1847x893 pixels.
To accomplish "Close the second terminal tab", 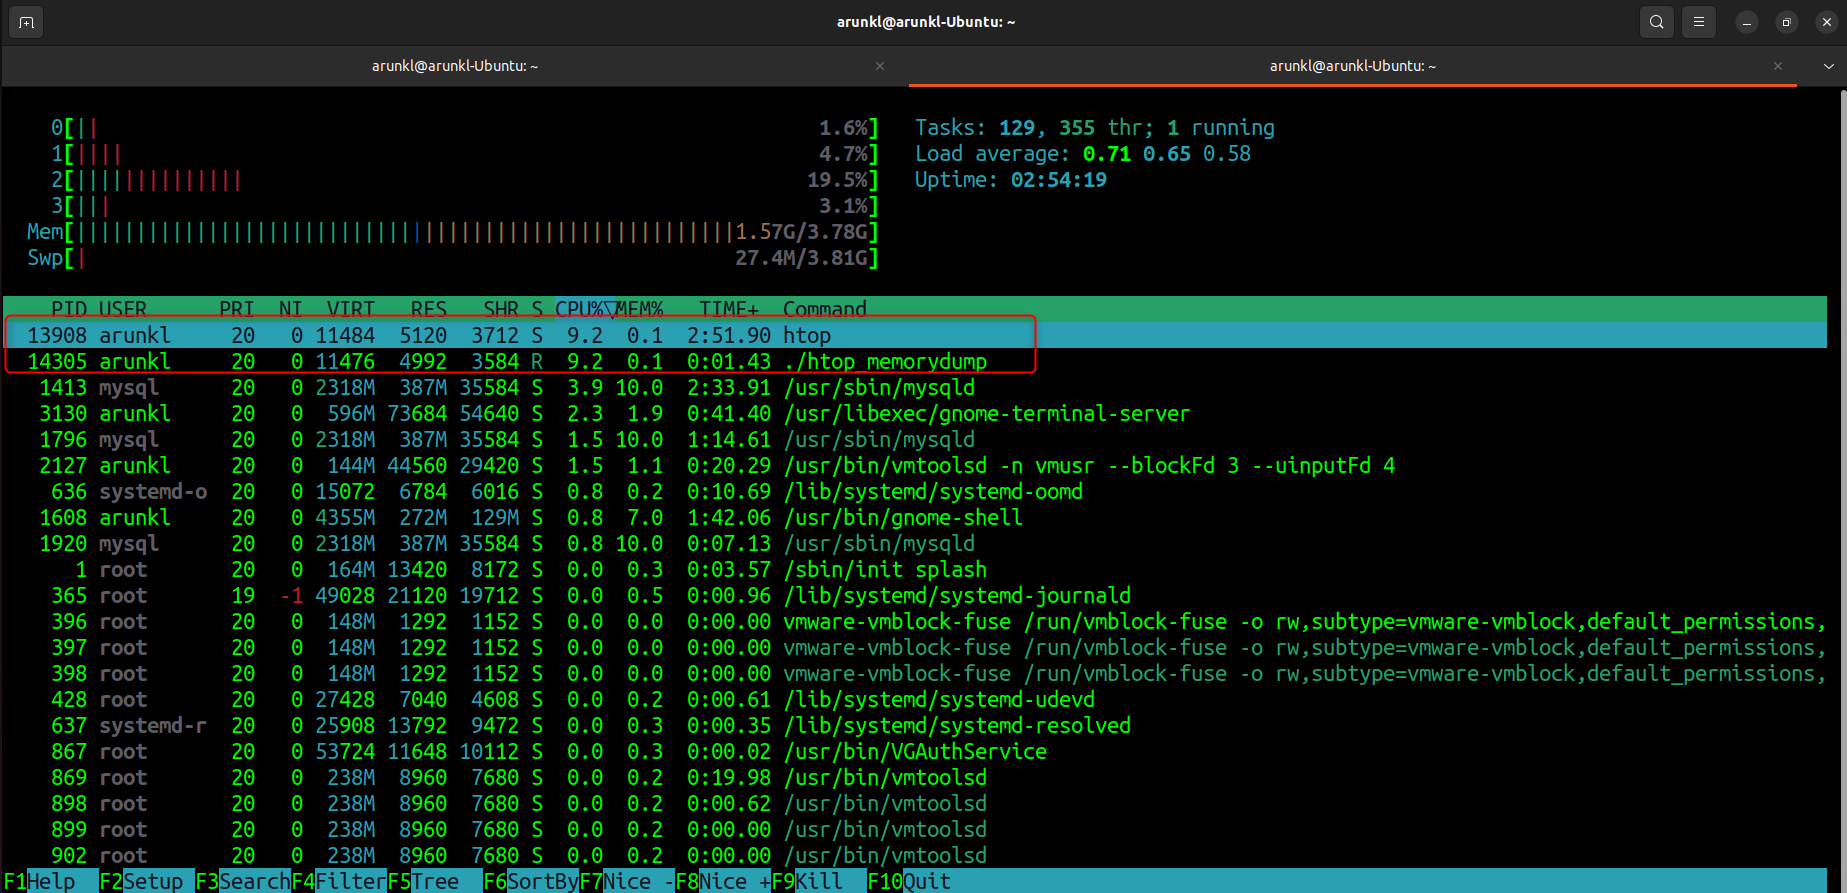I will point(1778,66).
